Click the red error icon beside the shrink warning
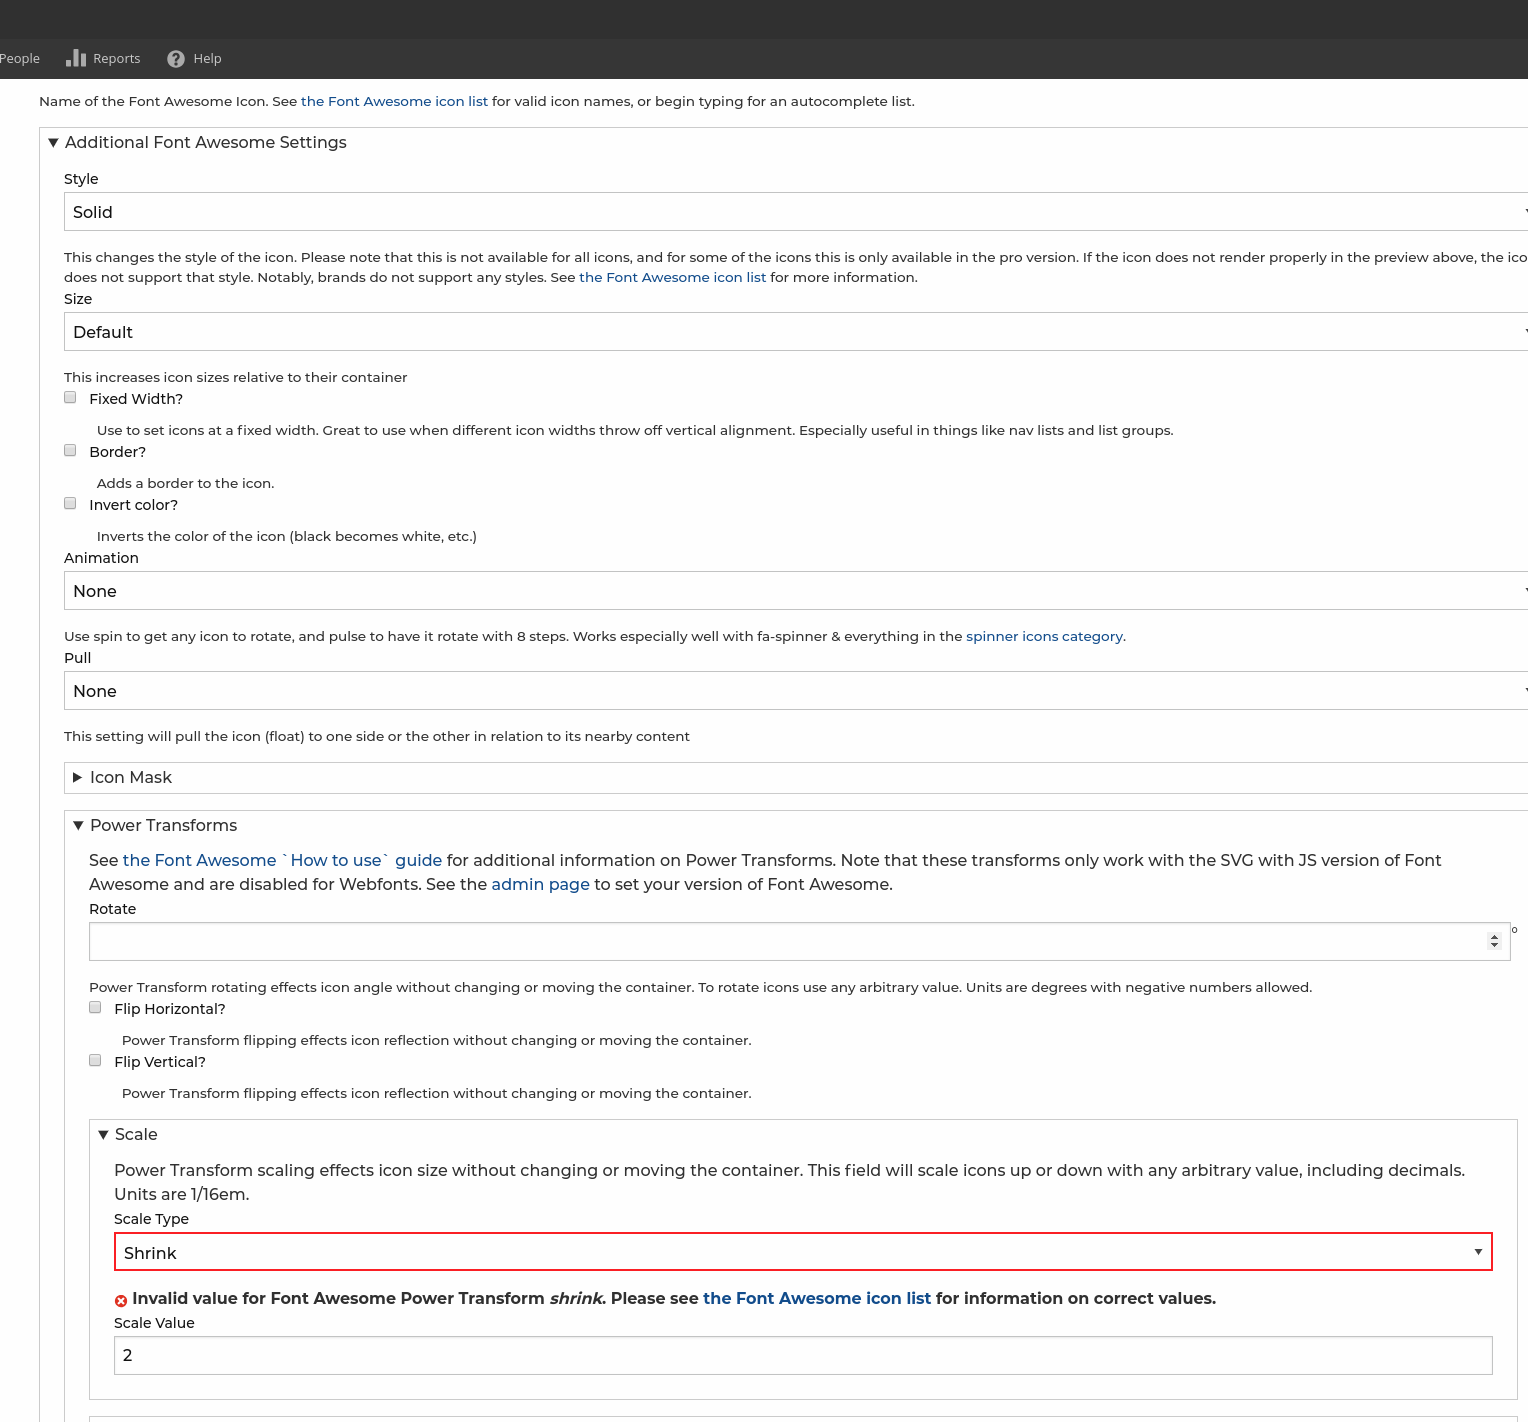Screen dimensions: 1528x1422 pyautogui.click(x=121, y=1300)
